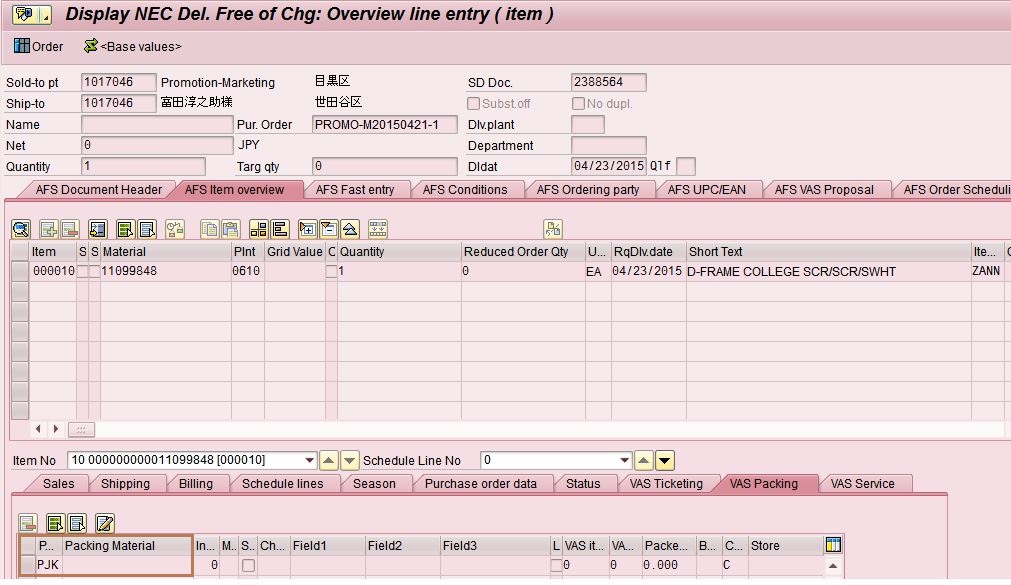Click the Order button in toolbar
This screenshot has width=1011, height=585.
38,46
